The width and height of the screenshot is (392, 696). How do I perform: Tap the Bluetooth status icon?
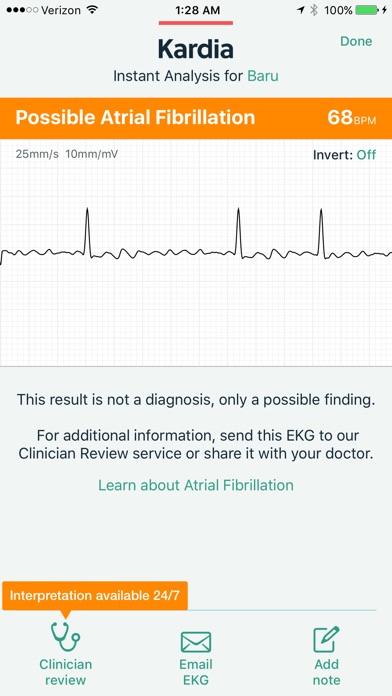pyautogui.click(x=314, y=10)
